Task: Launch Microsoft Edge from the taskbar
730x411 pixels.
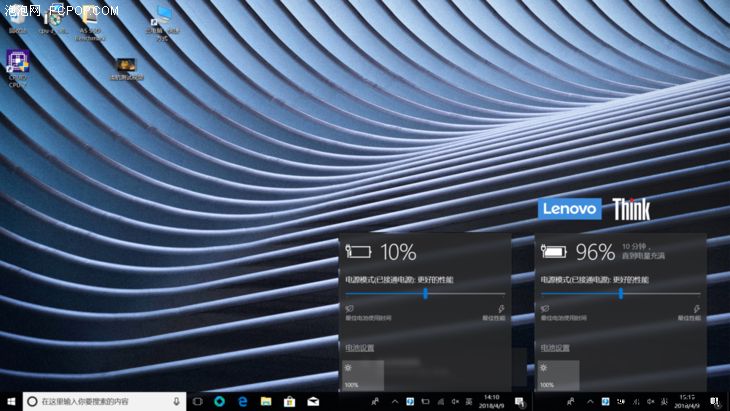Action: click(x=243, y=401)
